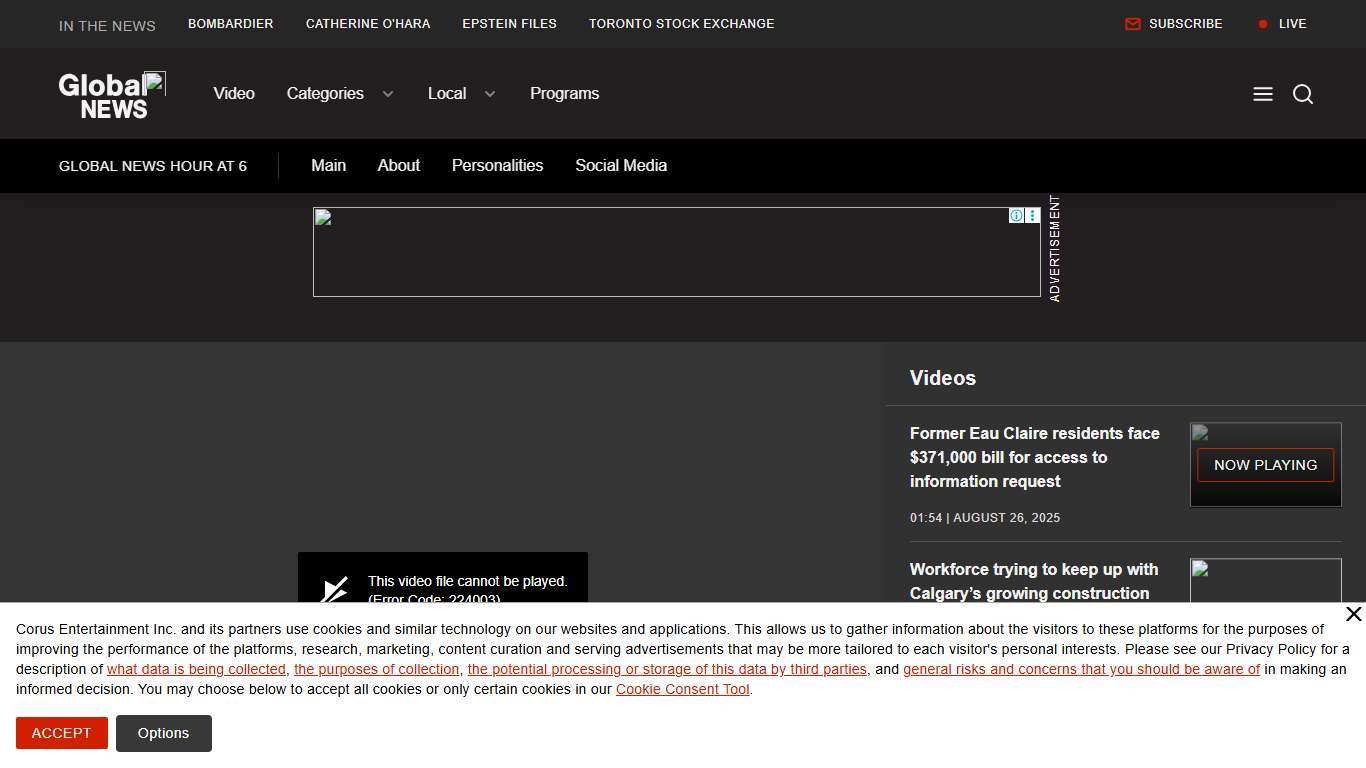Open the Epstein Files trending topic
1366x768 pixels.
tap(509, 24)
